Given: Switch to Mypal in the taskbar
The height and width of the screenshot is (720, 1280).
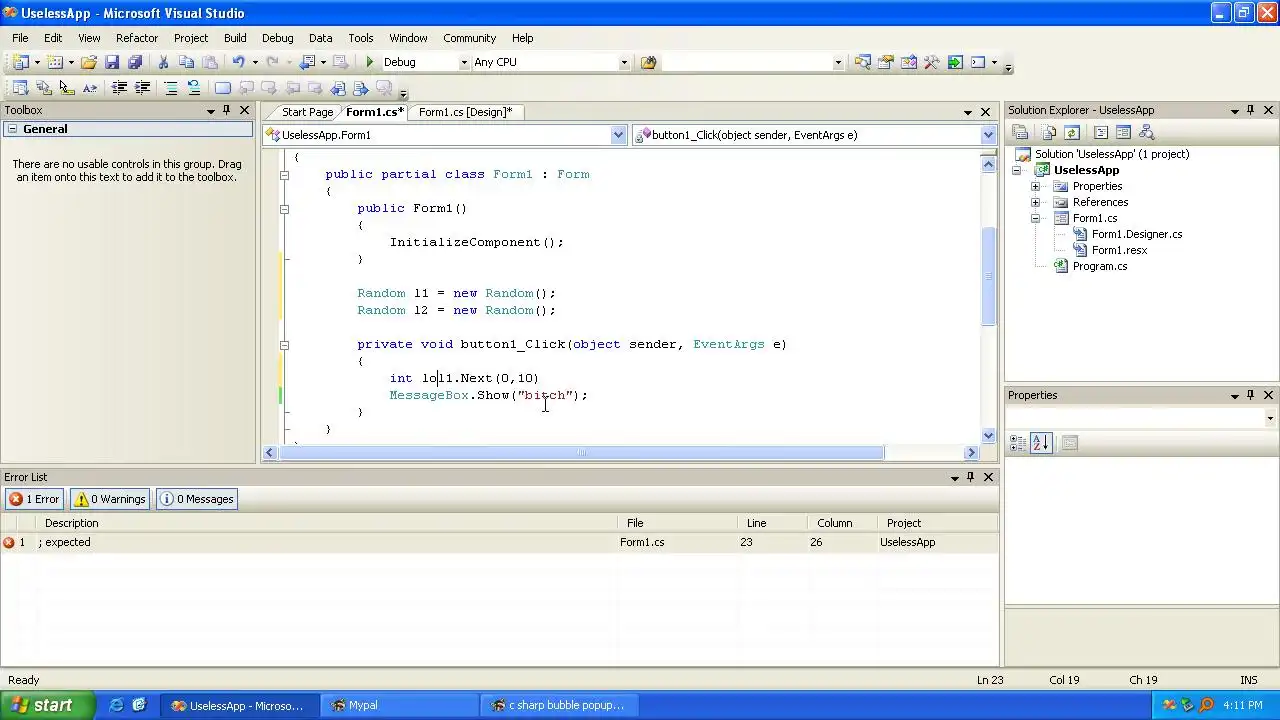Looking at the screenshot, I should click(x=397, y=705).
